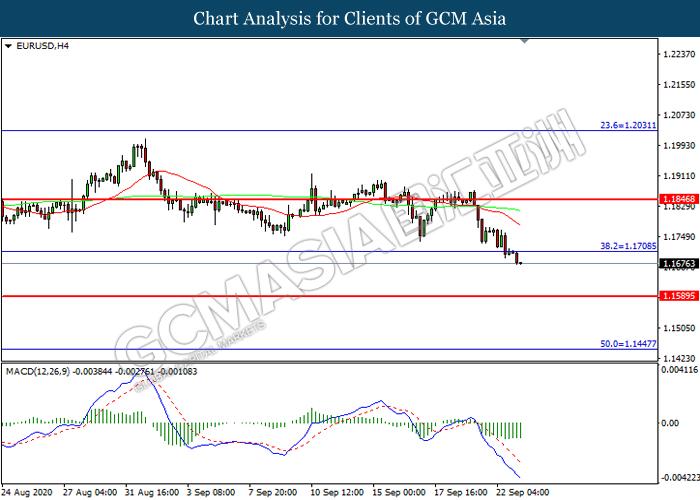Pick the 24 Aug 2020 date on time axis
The image size is (700, 500).
[29, 493]
